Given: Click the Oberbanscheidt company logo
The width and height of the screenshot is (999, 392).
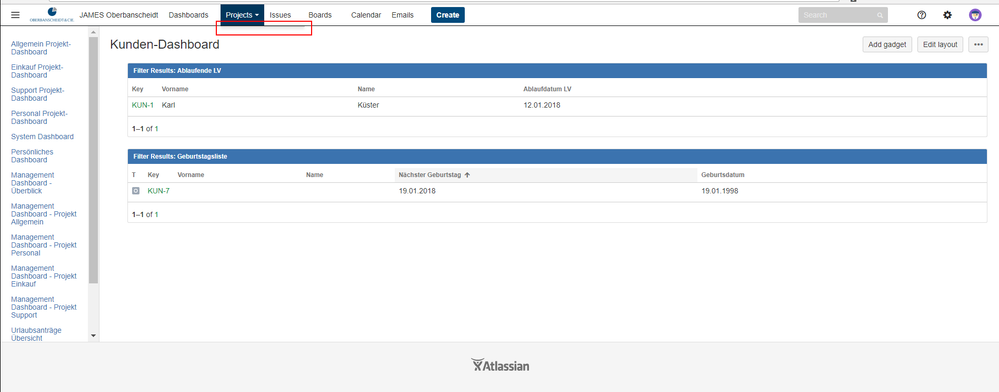Looking at the screenshot, I should [x=51, y=15].
